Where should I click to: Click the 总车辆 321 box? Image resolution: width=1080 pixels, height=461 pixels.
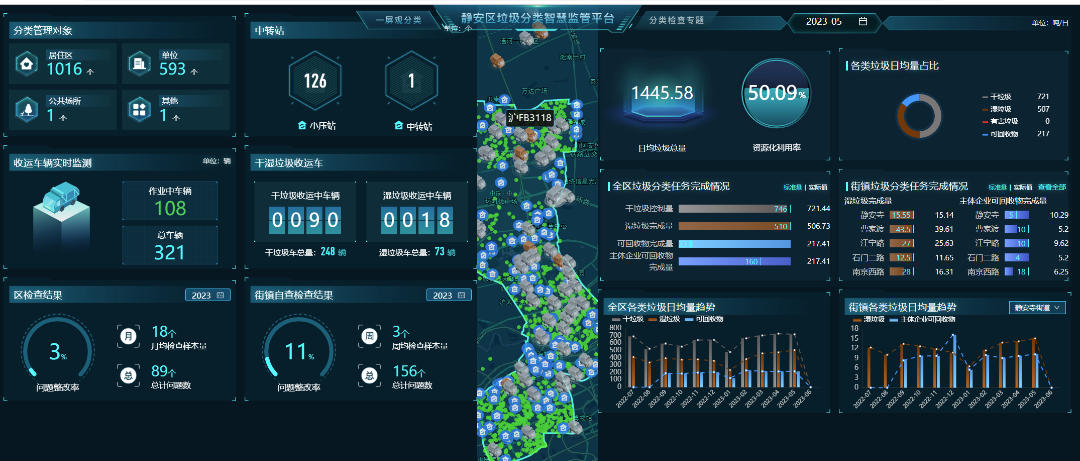pos(170,245)
